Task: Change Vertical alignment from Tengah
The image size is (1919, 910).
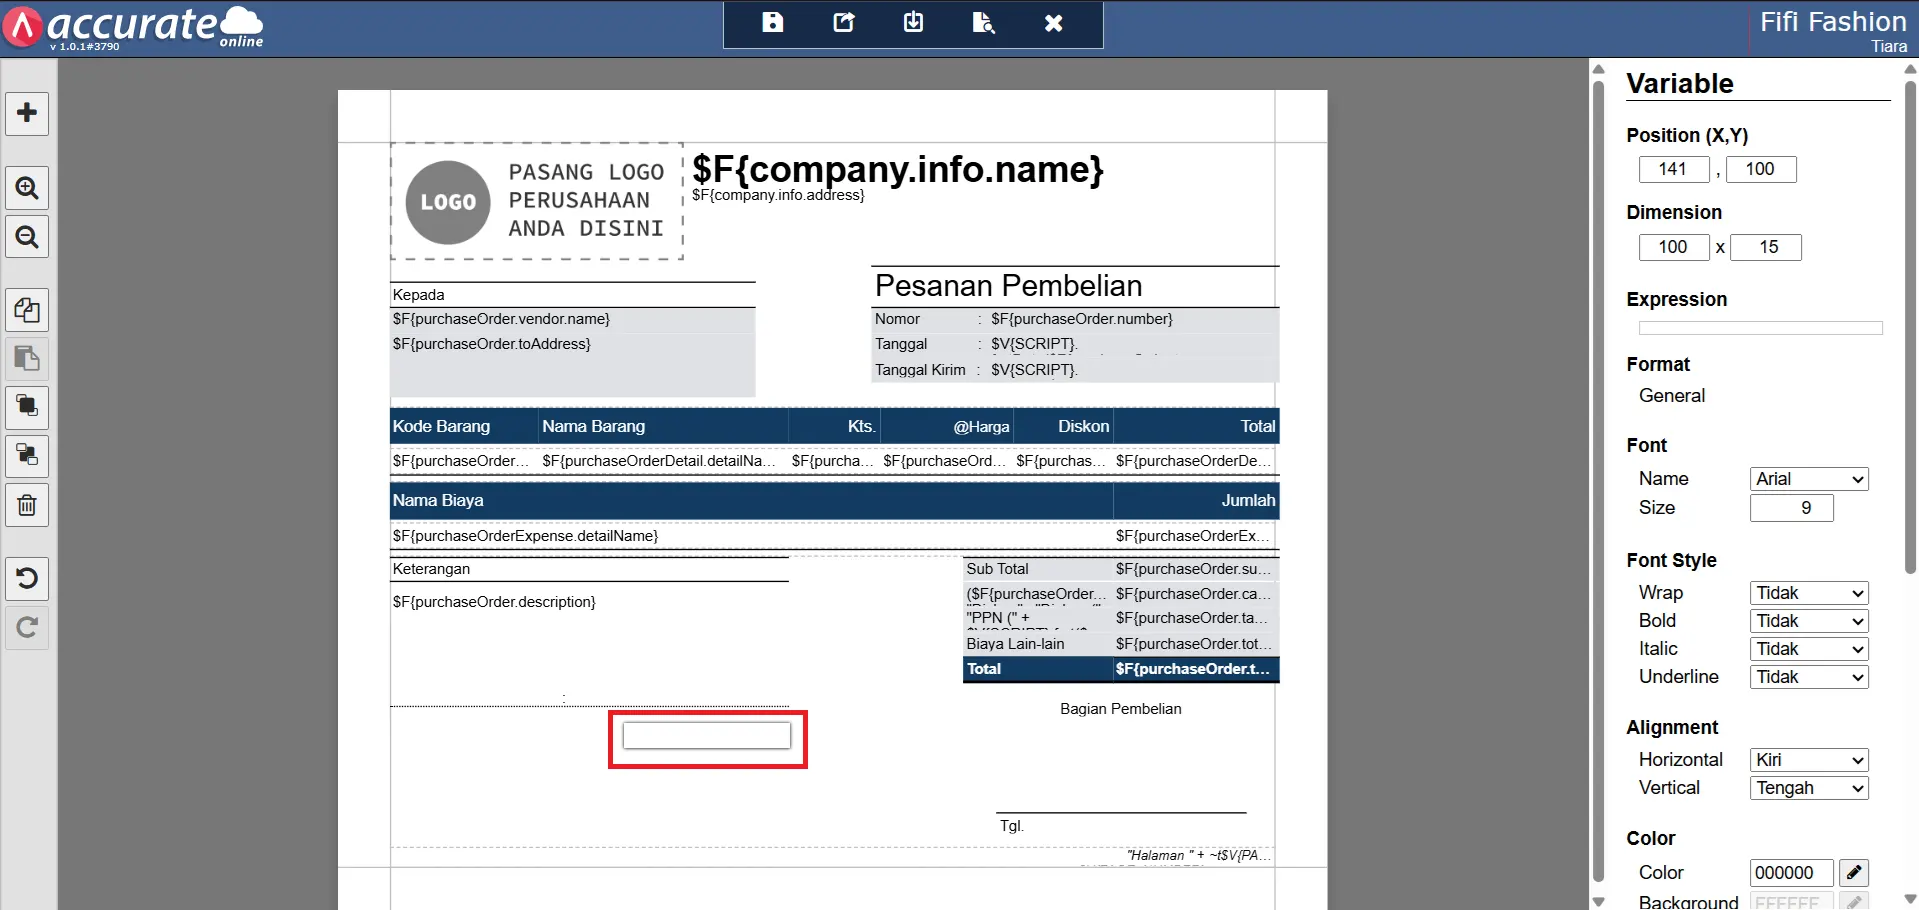Action: [x=1806, y=787]
